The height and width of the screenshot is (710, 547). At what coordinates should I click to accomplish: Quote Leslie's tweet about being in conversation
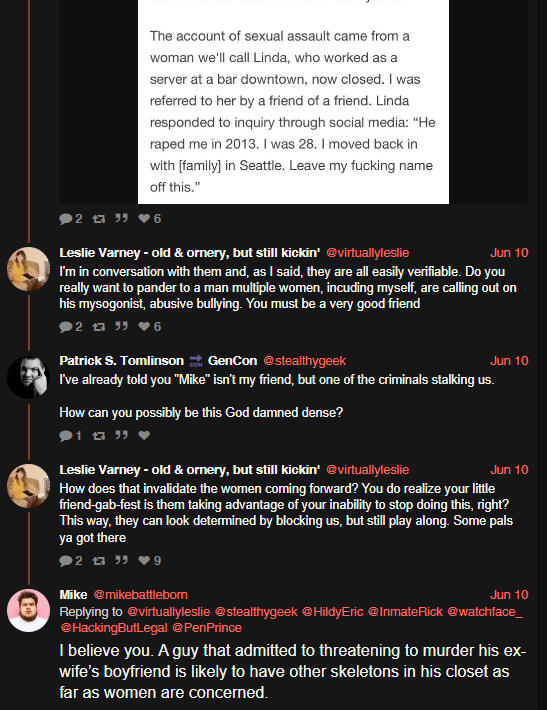[121, 326]
